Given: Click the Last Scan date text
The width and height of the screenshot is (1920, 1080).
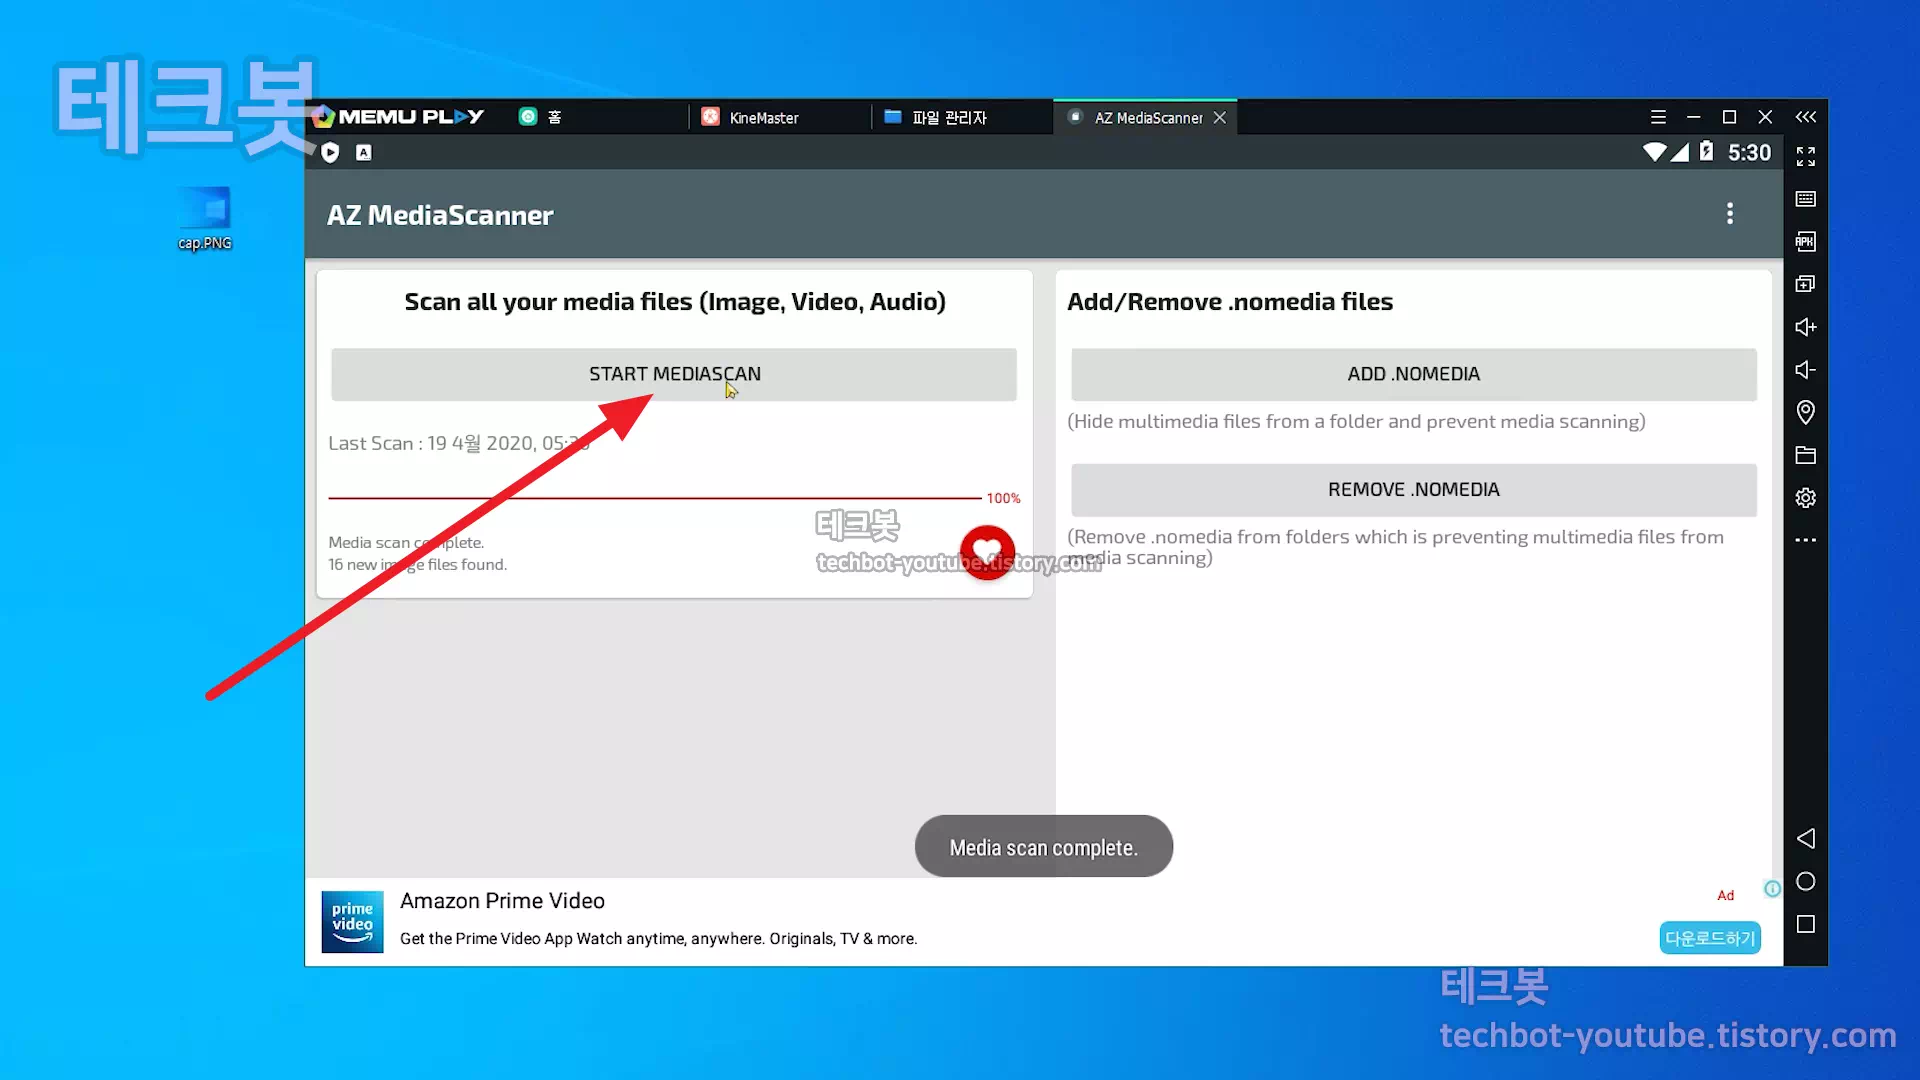Looking at the screenshot, I should pyautogui.click(x=459, y=443).
